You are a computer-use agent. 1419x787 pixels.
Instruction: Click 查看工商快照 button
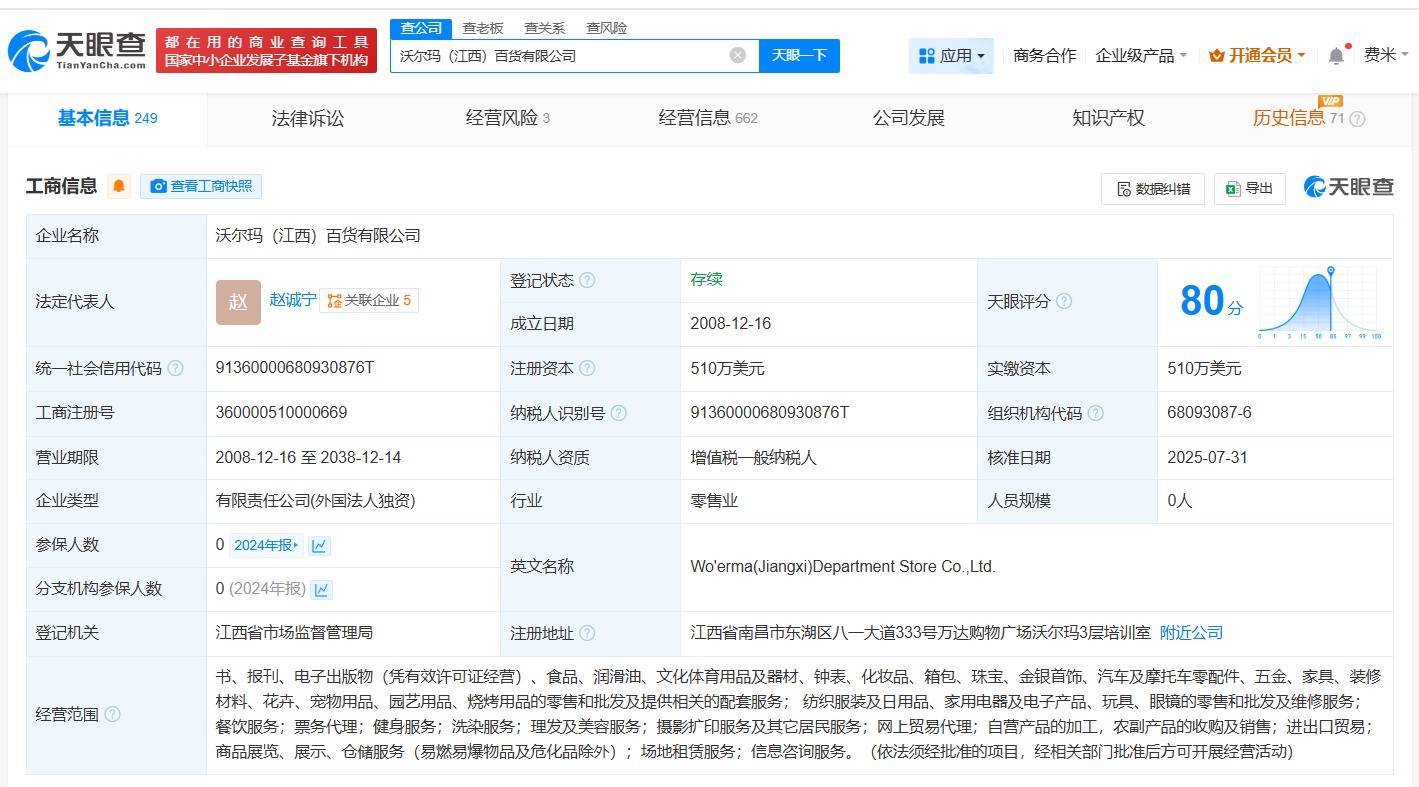tap(201, 186)
